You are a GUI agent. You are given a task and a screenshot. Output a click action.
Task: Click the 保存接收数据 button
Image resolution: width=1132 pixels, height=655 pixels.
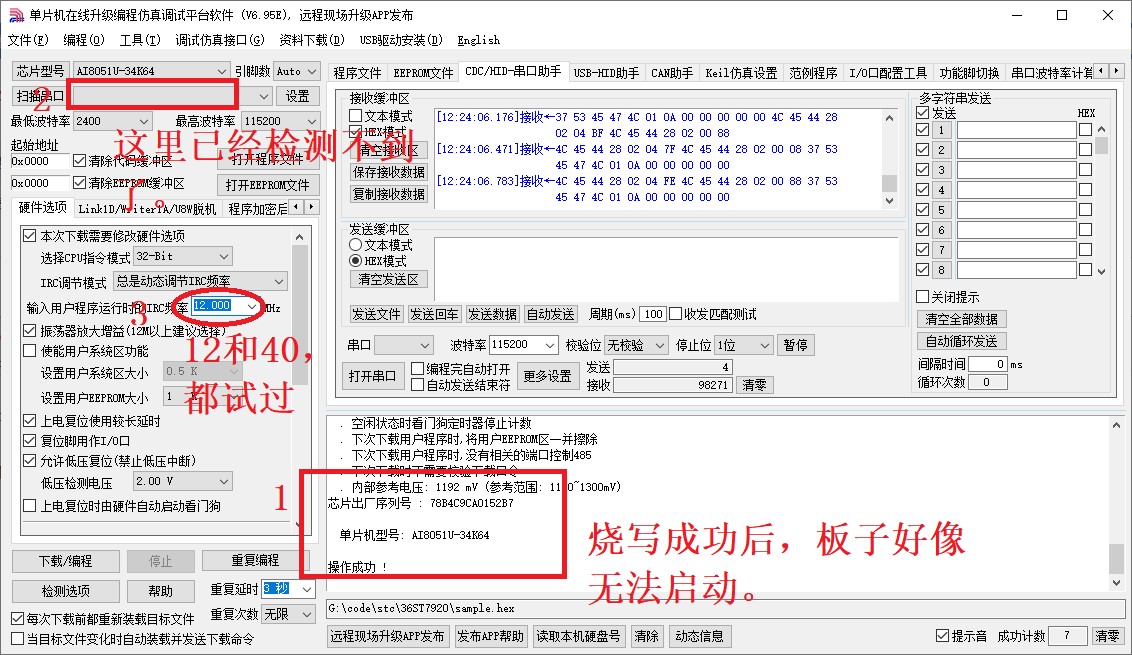389,172
